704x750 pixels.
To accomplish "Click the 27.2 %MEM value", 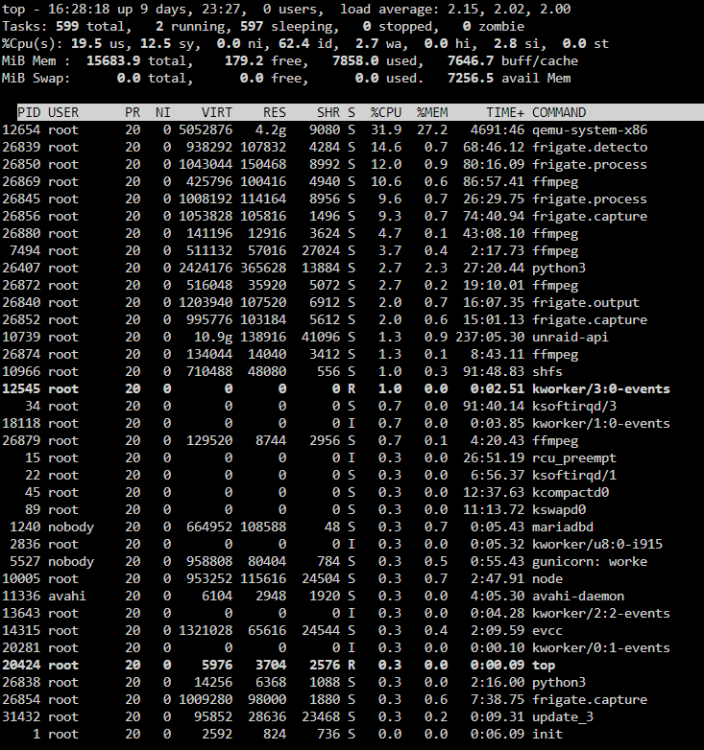I will 432,130.
